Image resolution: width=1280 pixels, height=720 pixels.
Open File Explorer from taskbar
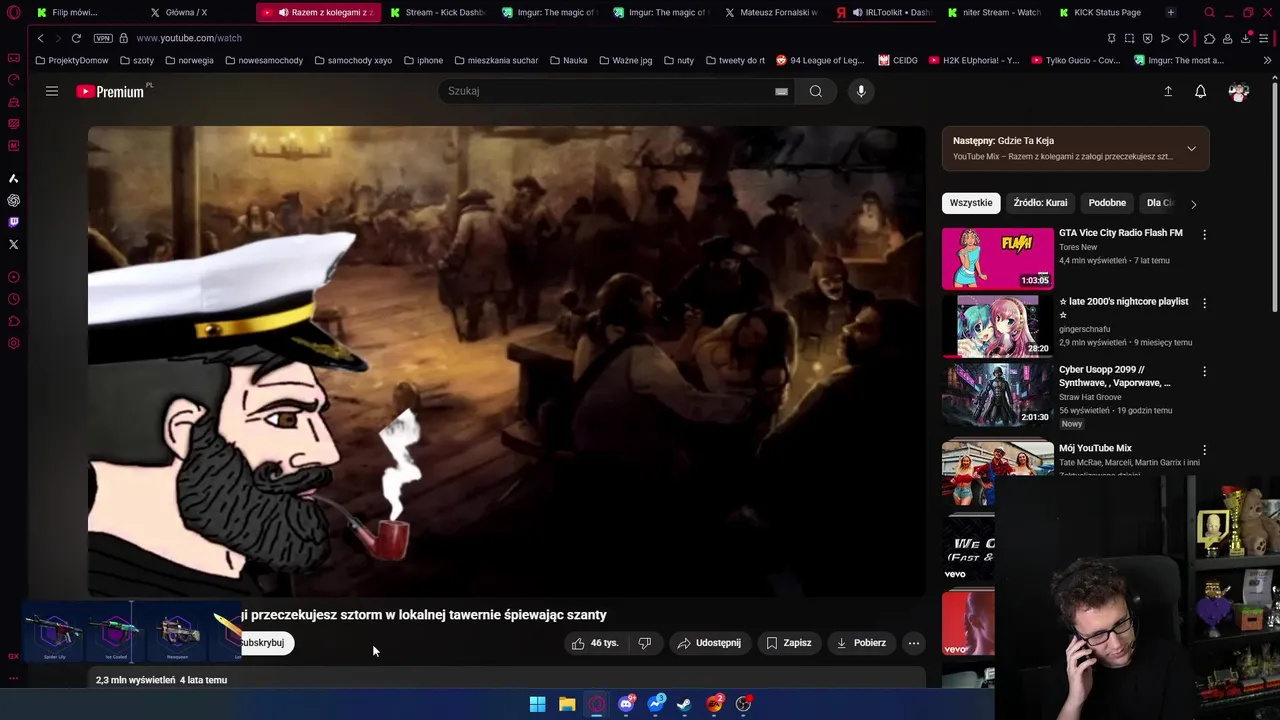pyautogui.click(x=567, y=704)
